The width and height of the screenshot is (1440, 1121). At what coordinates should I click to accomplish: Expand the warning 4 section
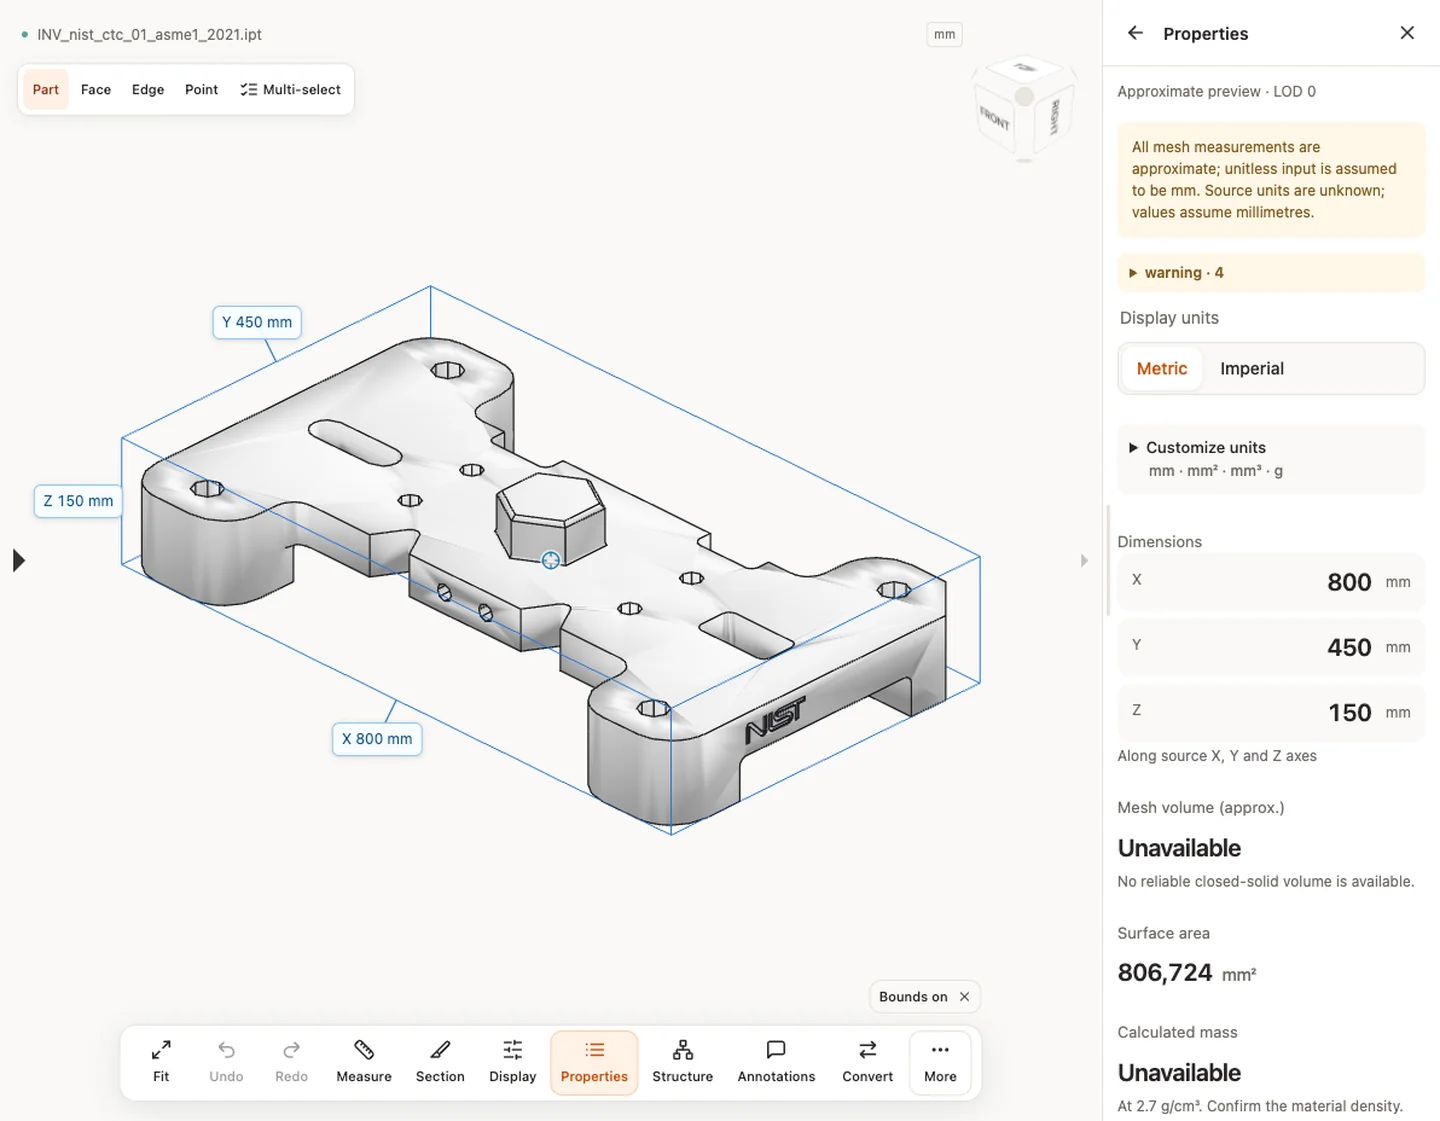click(x=1271, y=273)
